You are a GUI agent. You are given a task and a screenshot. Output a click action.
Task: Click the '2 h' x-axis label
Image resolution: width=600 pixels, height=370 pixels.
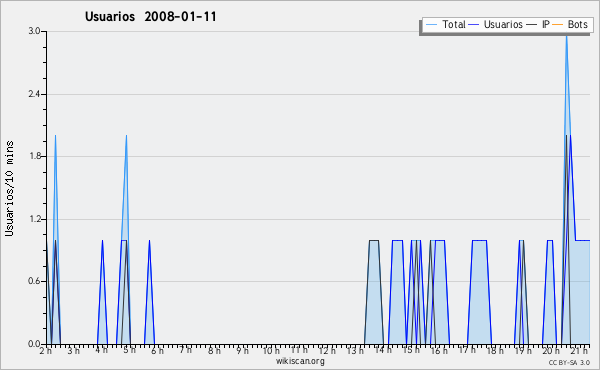click(x=46, y=350)
